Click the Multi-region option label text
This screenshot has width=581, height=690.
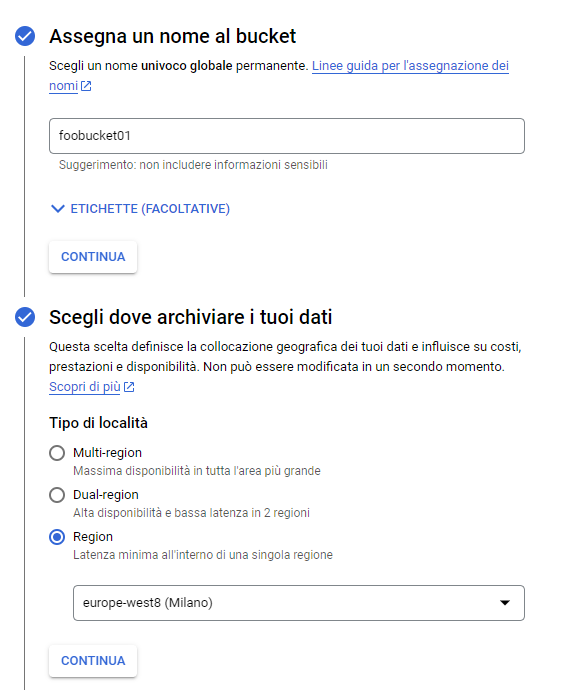coord(107,453)
